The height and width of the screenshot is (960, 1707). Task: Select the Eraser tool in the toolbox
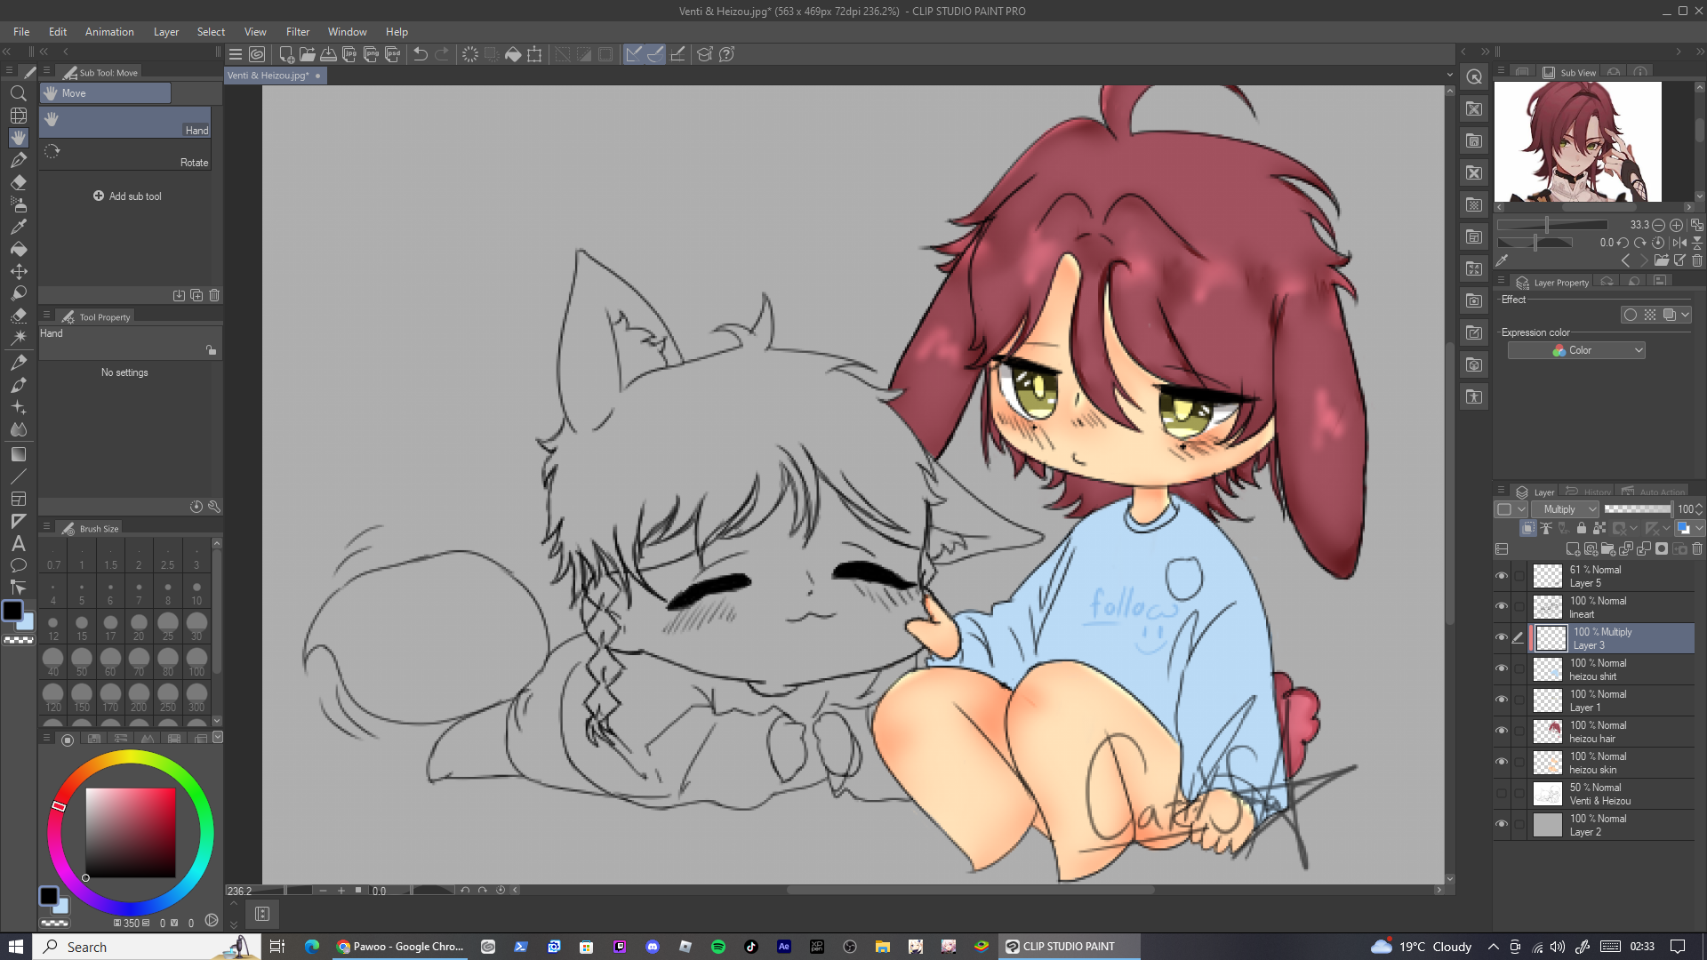coord(18,183)
